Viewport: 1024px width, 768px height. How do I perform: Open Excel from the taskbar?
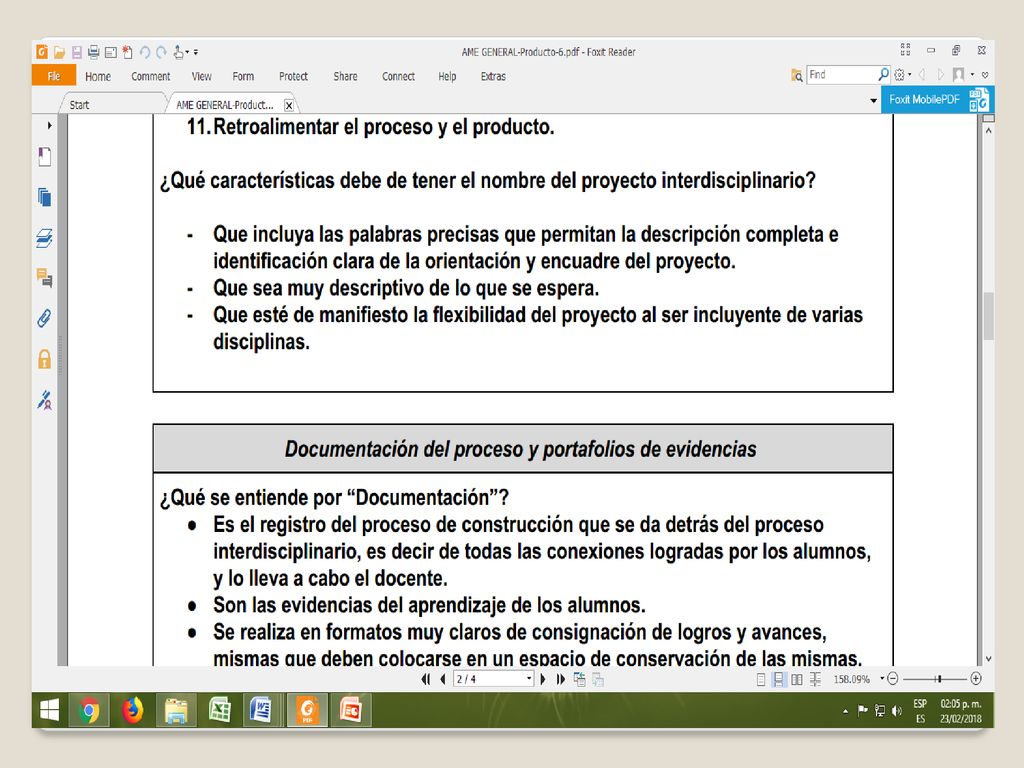coord(219,710)
